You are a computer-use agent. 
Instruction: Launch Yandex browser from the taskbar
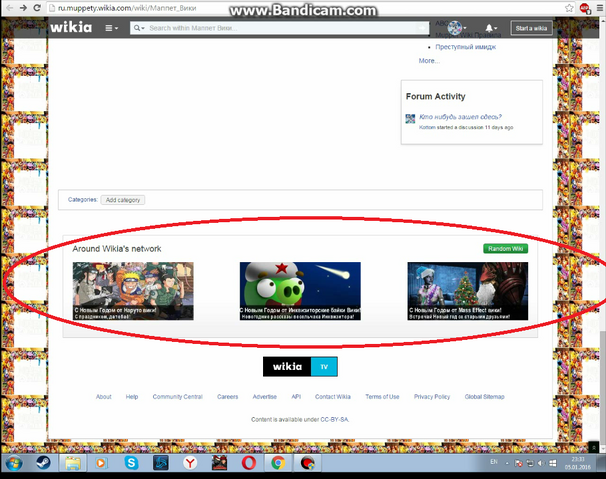point(190,463)
